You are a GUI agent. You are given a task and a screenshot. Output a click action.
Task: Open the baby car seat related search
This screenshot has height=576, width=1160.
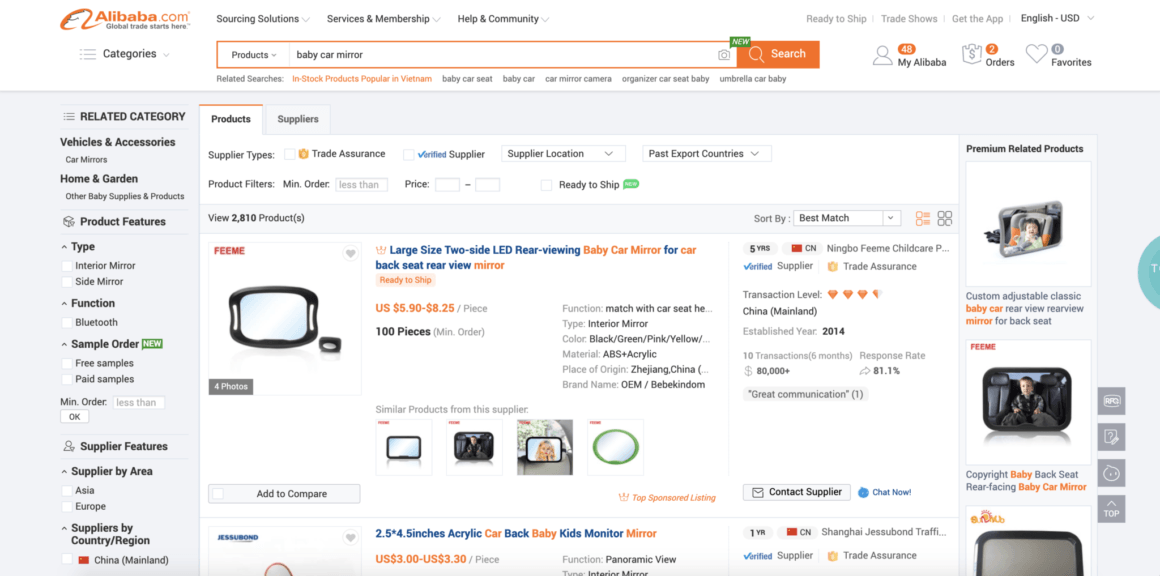click(x=467, y=78)
